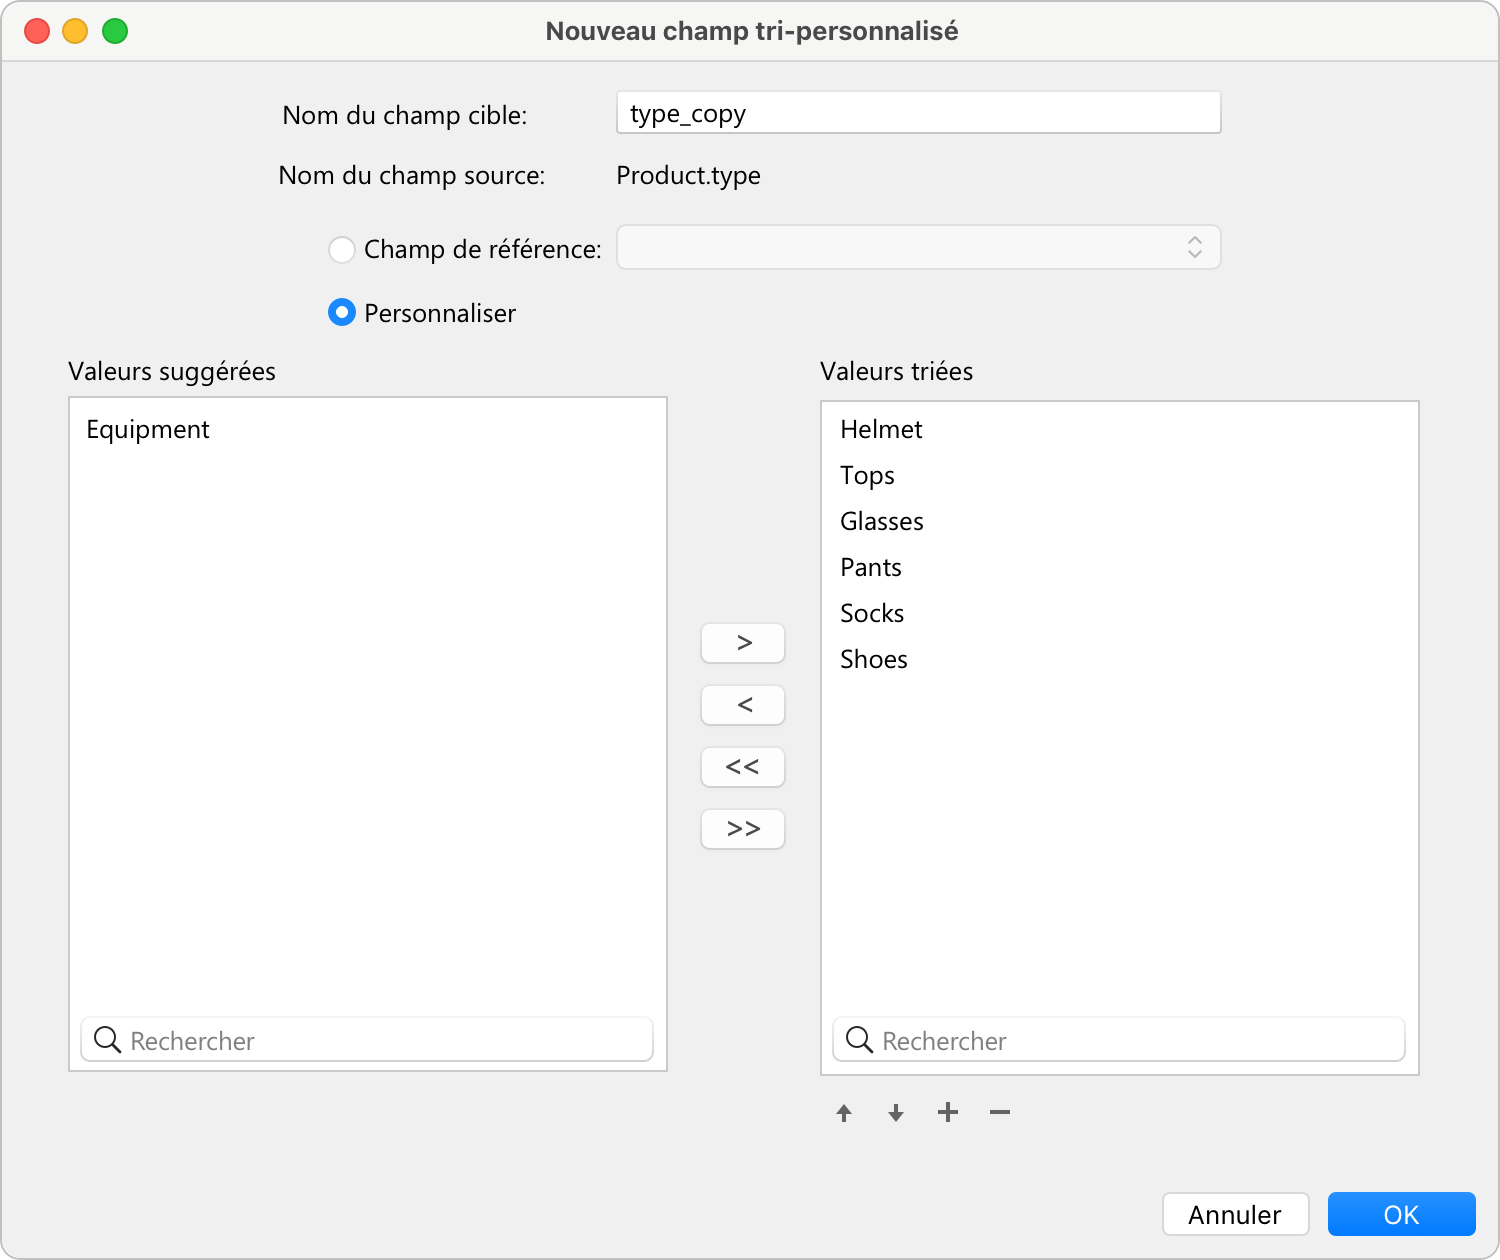This screenshot has height=1260, width=1500.
Task: Select Glasses in sorted values list
Action: [882, 522]
